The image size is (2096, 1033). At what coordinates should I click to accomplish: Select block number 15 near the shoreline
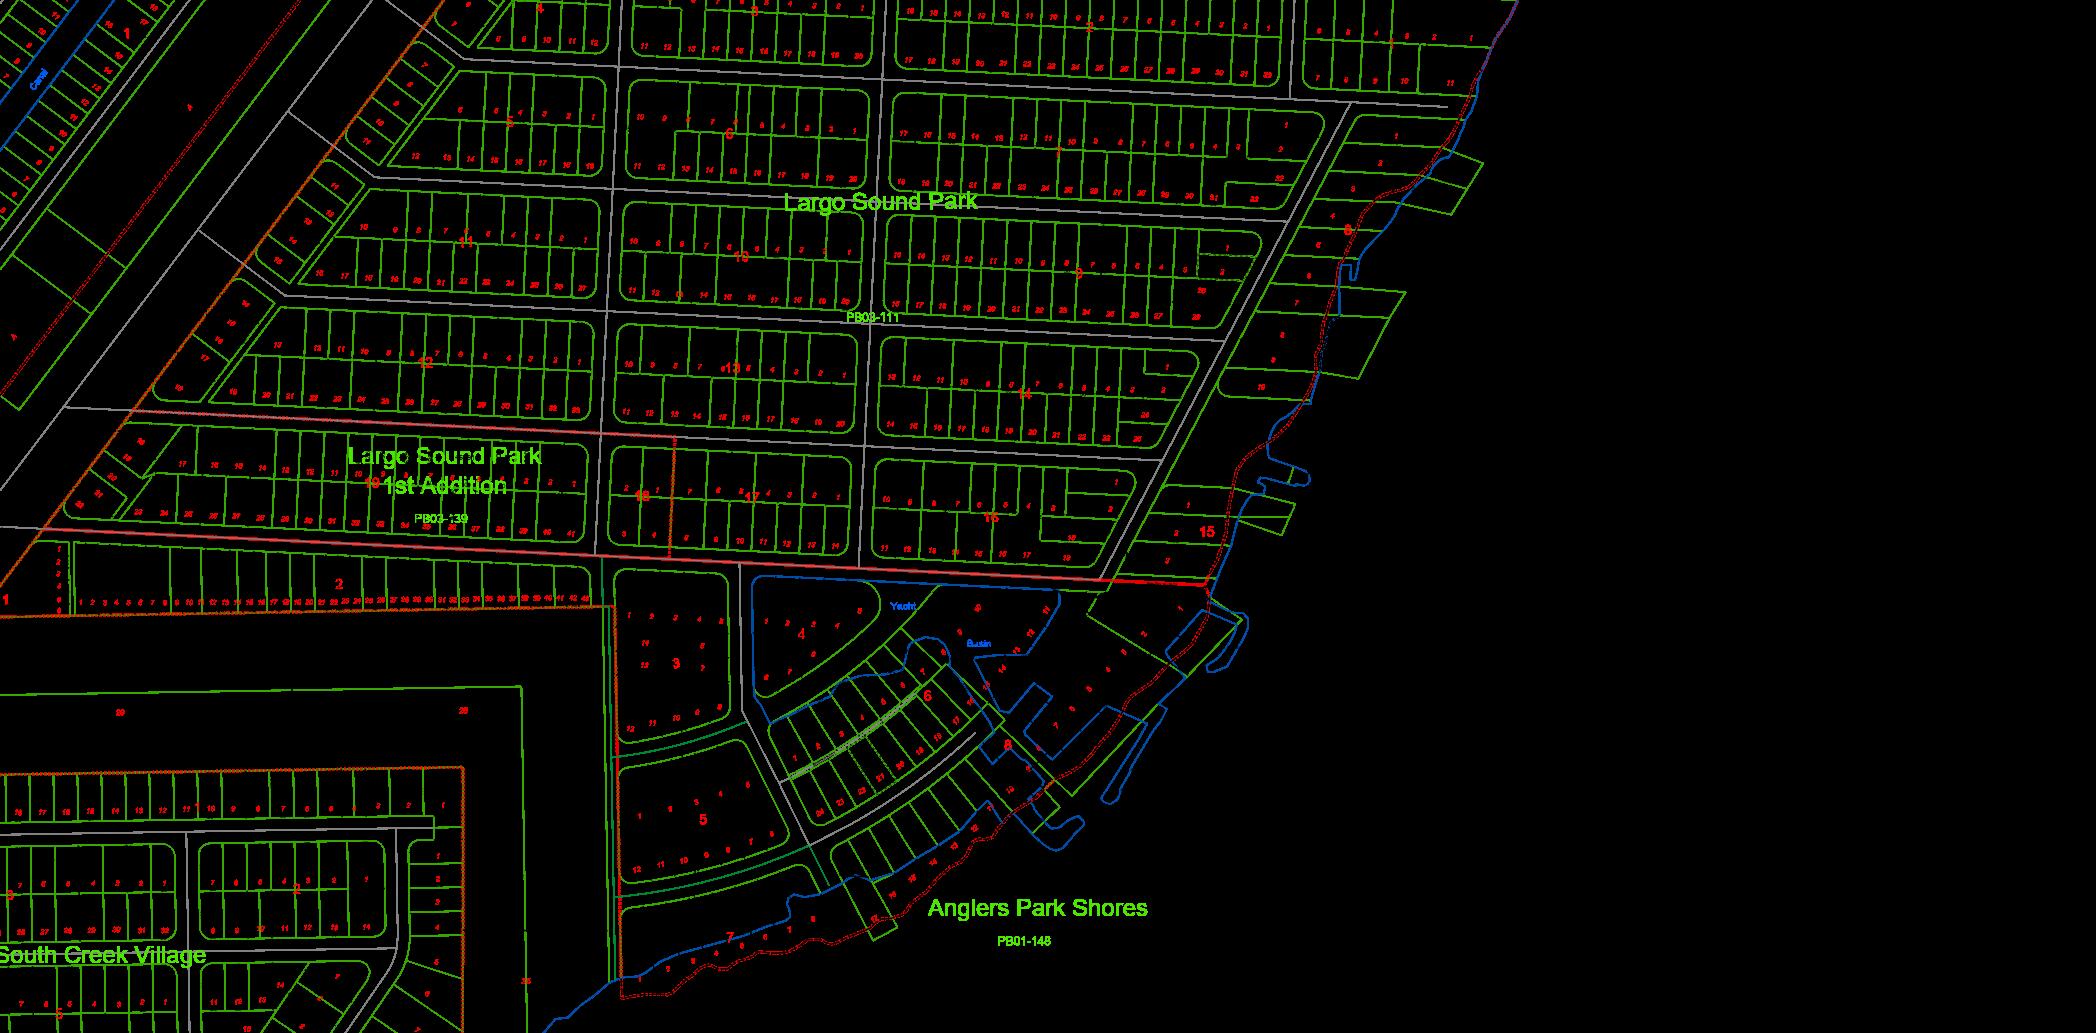click(1206, 532)
